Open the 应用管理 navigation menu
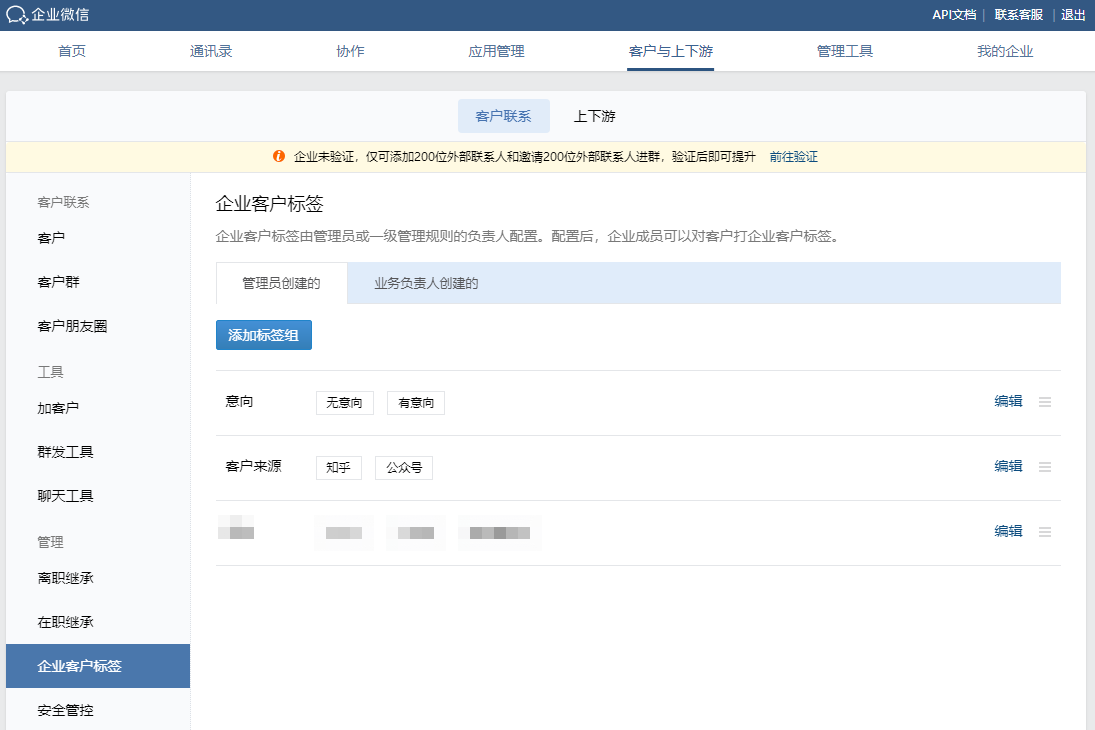The image size is (1095, 730). (x=496, y=52)
